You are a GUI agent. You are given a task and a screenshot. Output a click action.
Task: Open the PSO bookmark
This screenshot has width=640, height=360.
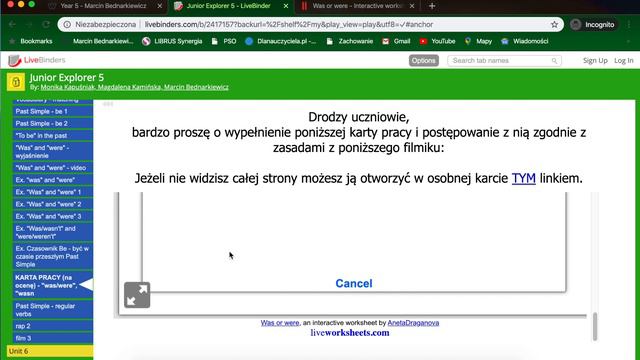point(224,41)
